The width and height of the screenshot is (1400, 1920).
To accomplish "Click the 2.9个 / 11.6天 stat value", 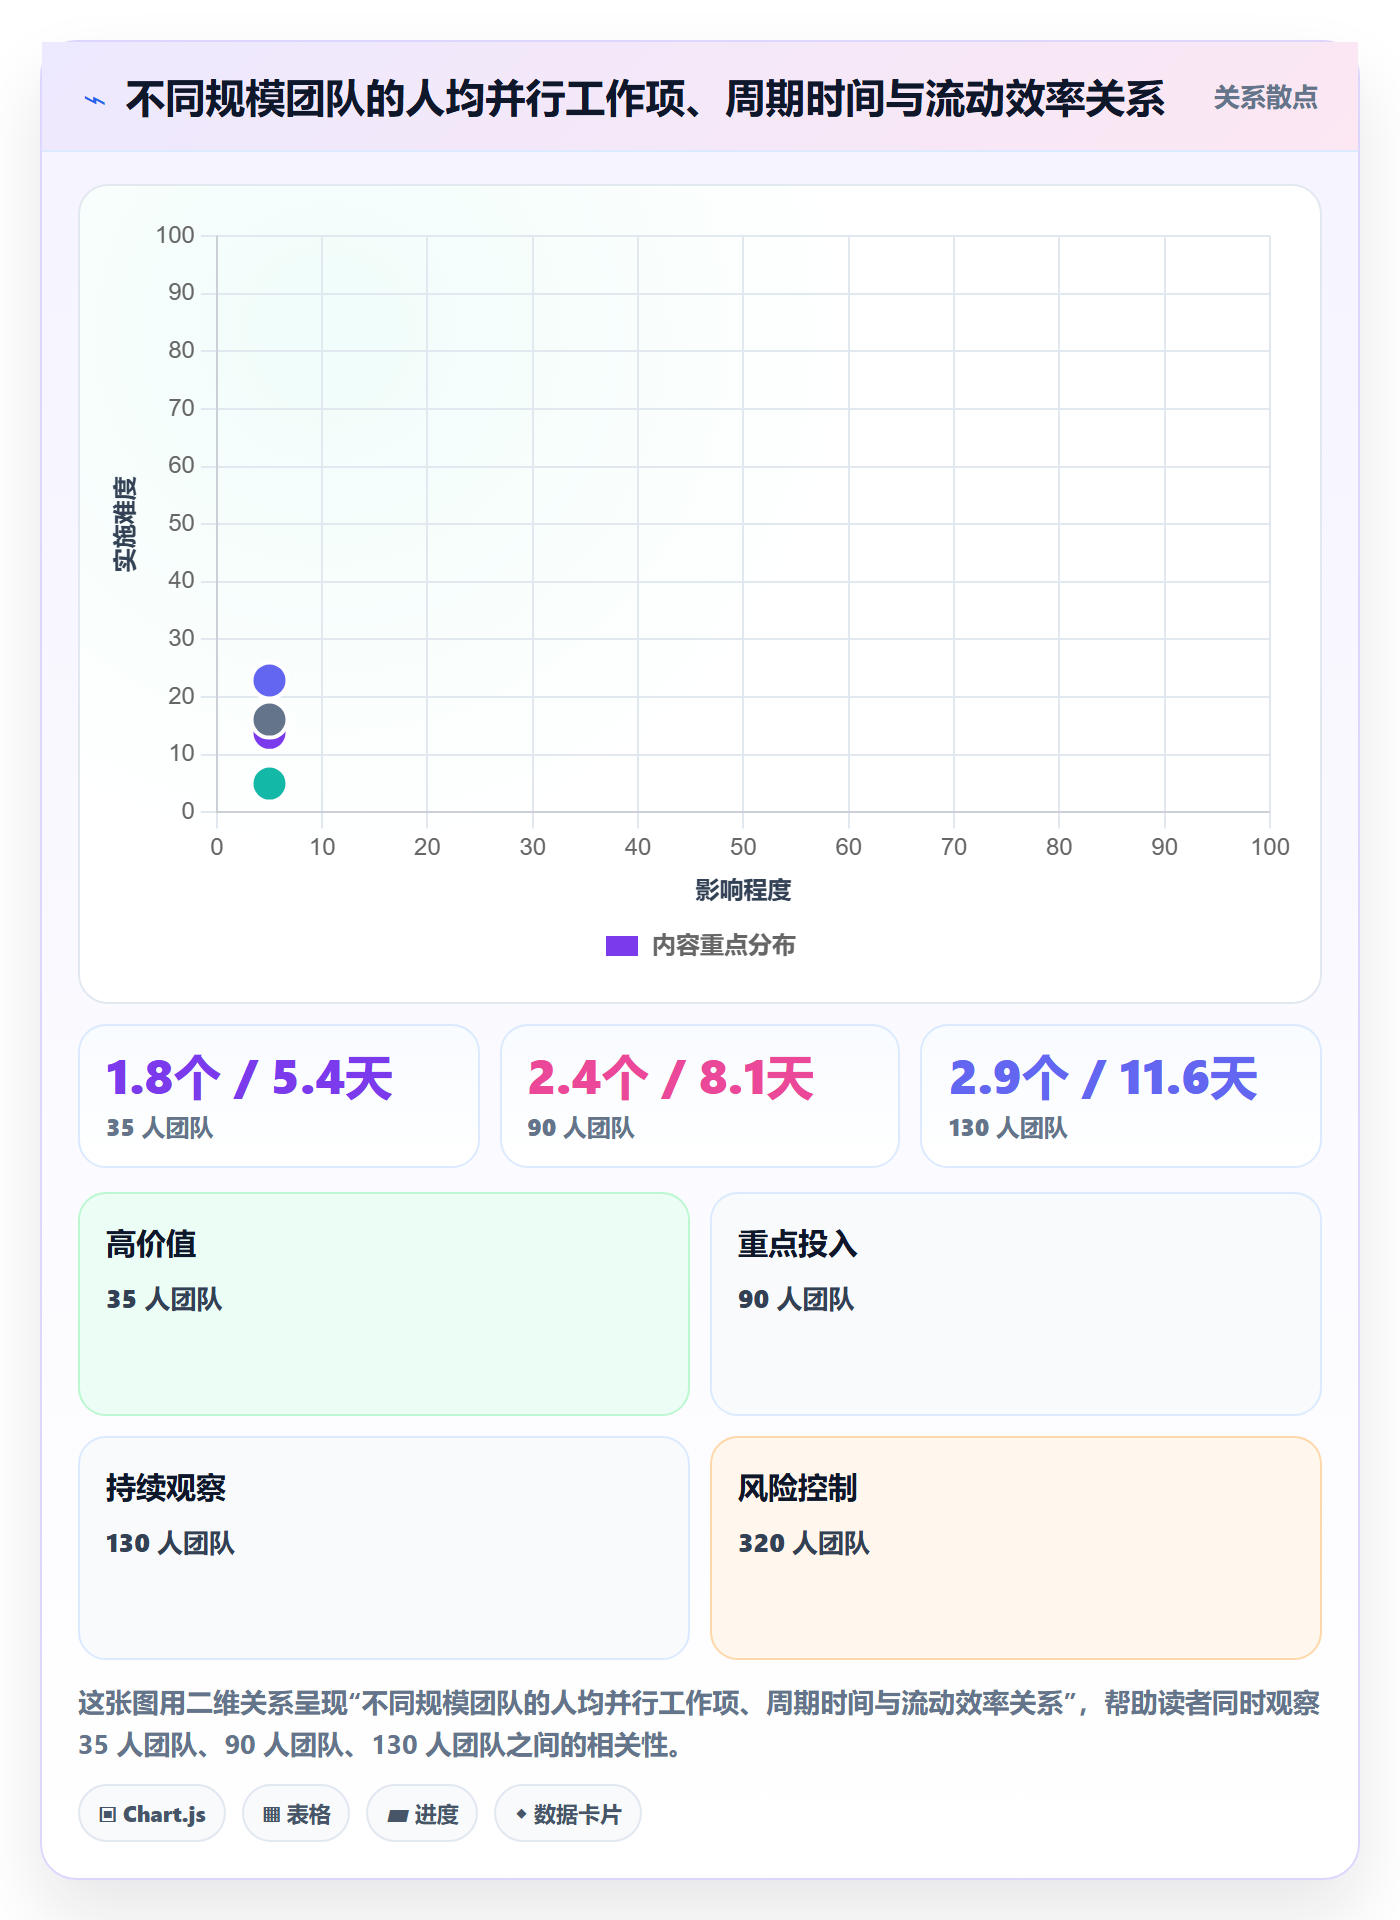I will (1103, 1079).
